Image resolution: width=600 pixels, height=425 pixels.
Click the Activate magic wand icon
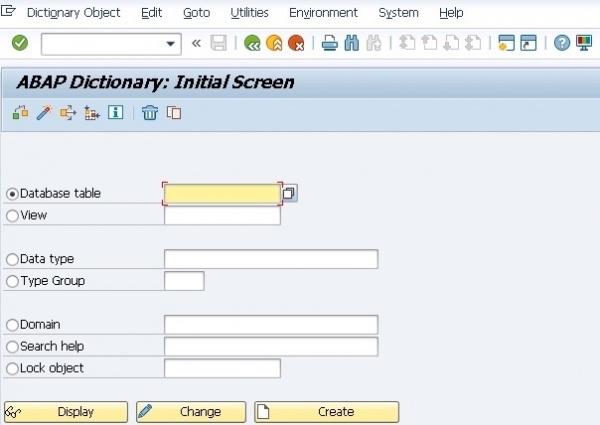pos(44,113)
